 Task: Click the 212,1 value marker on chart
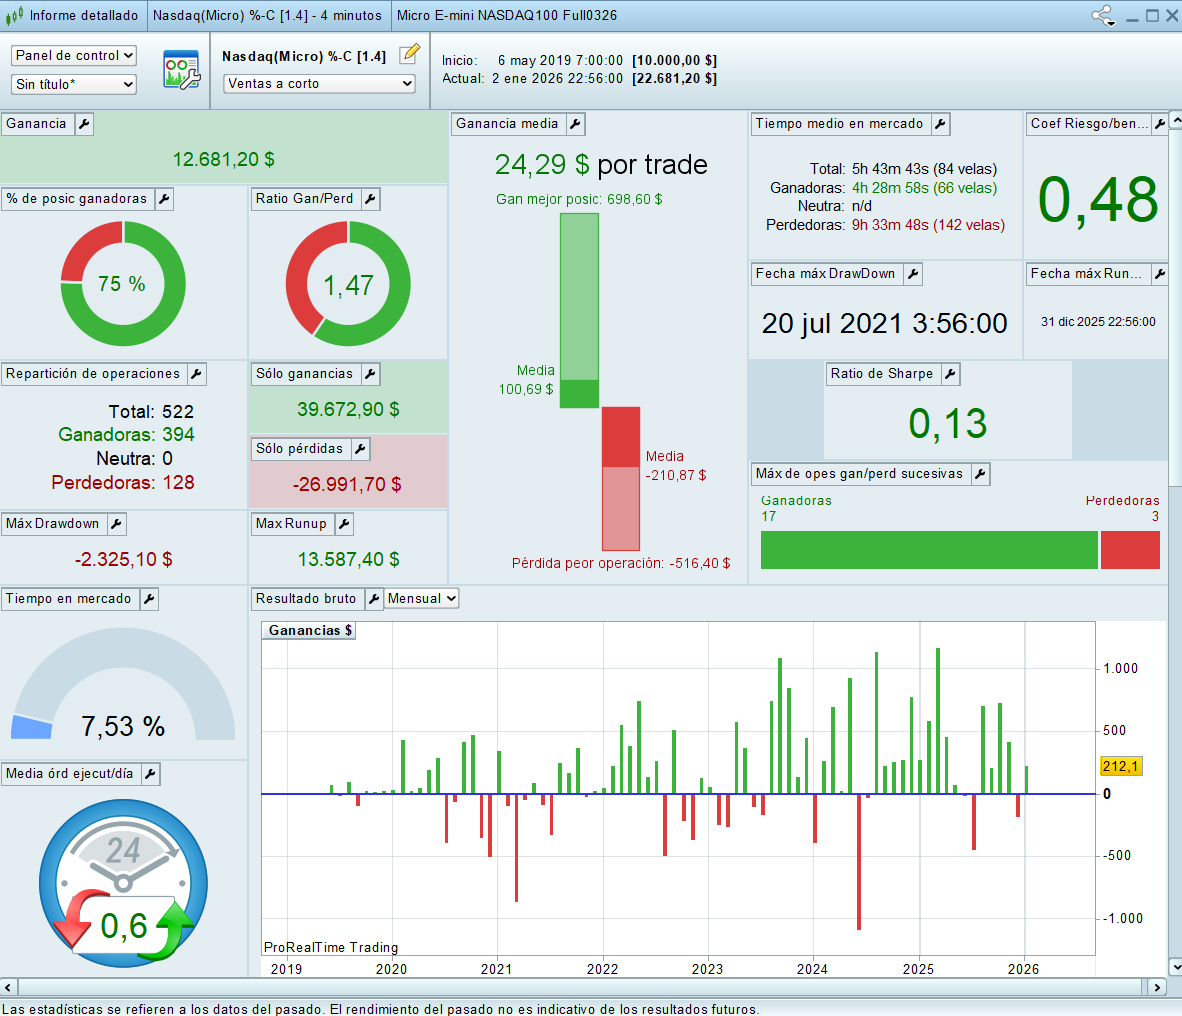(1120, 766)
